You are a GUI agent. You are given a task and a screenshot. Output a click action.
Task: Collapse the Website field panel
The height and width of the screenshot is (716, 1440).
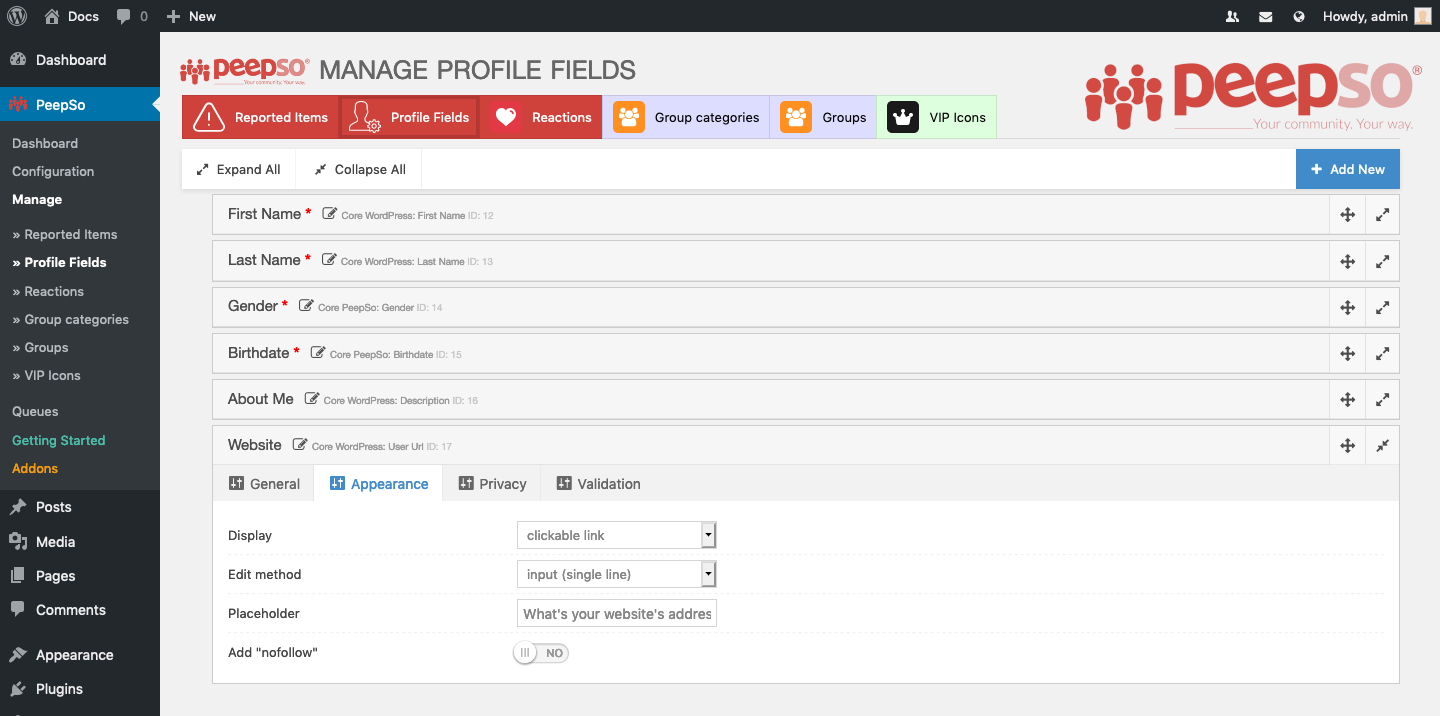coord(1382,446)
